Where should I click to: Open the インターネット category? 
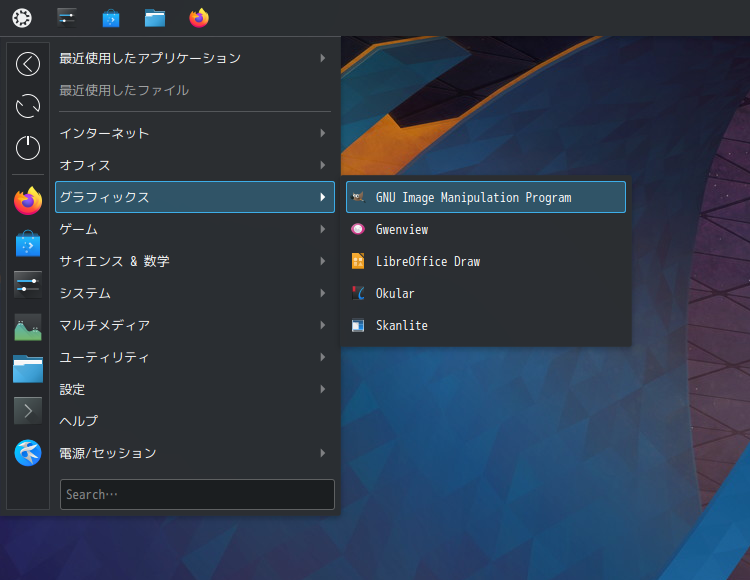click(x=195, y=133)
